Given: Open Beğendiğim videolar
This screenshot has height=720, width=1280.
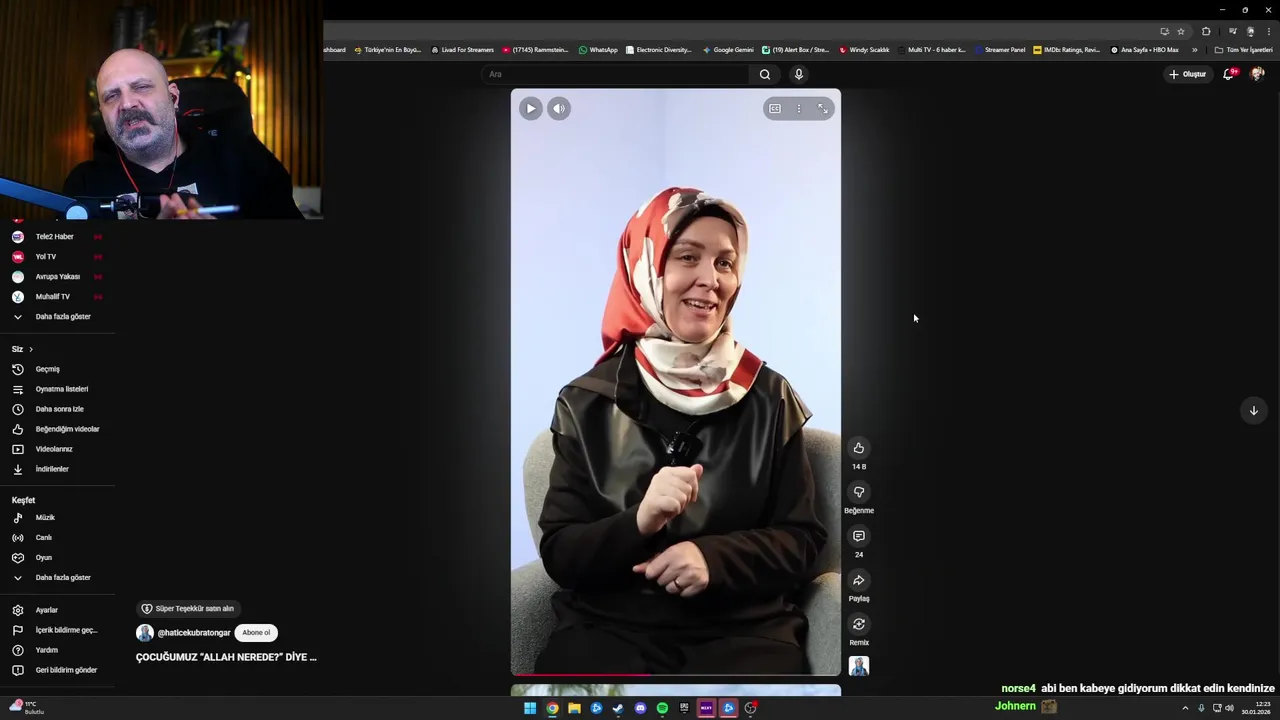Looking at the screenshot, I should tap(58, 429).
